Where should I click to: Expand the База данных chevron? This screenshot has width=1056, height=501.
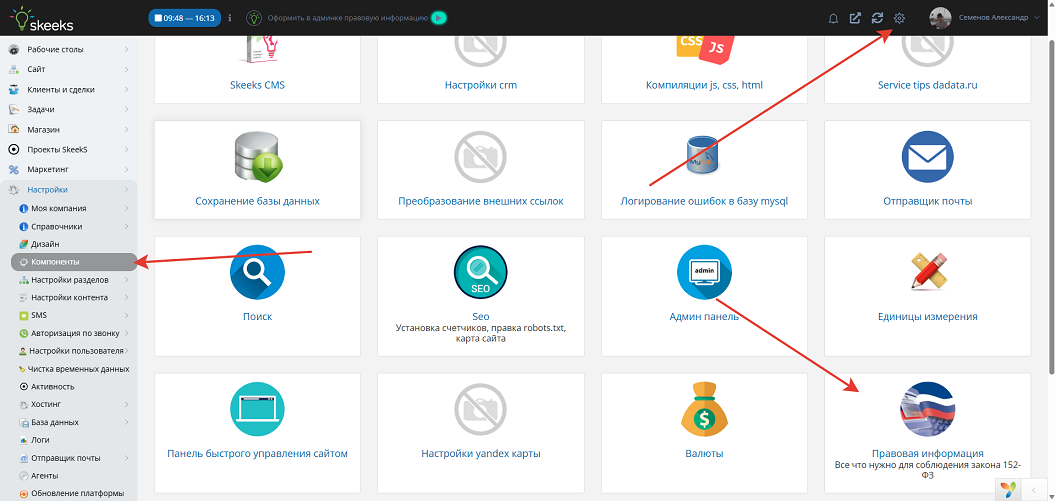(x=127, y=422)
